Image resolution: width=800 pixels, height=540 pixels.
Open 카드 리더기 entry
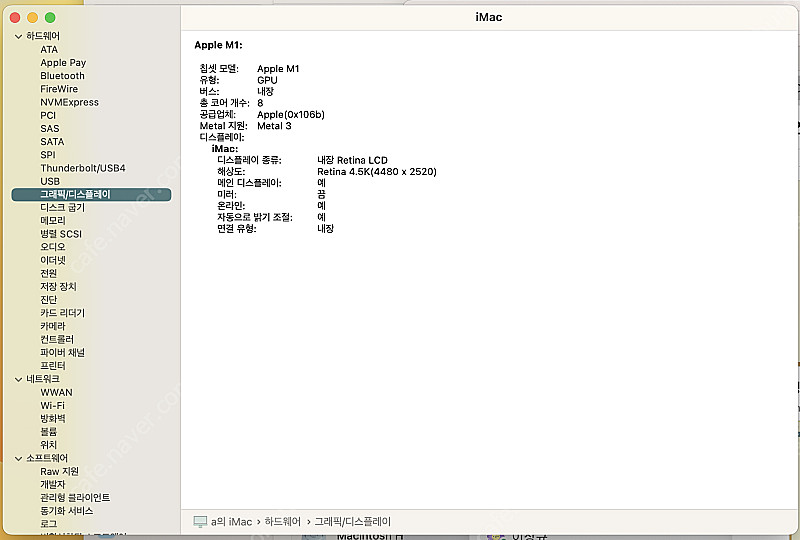[x=62, y=313]
